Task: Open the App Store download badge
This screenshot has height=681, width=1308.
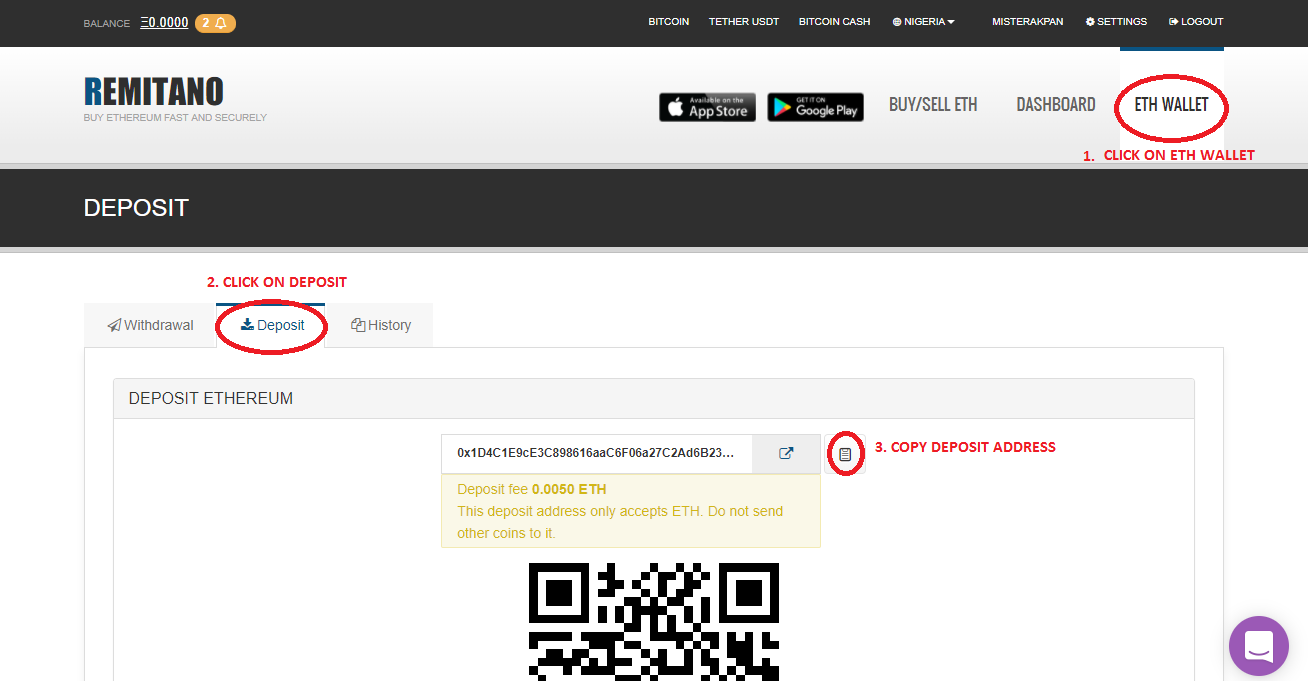Action: [707, 107]
